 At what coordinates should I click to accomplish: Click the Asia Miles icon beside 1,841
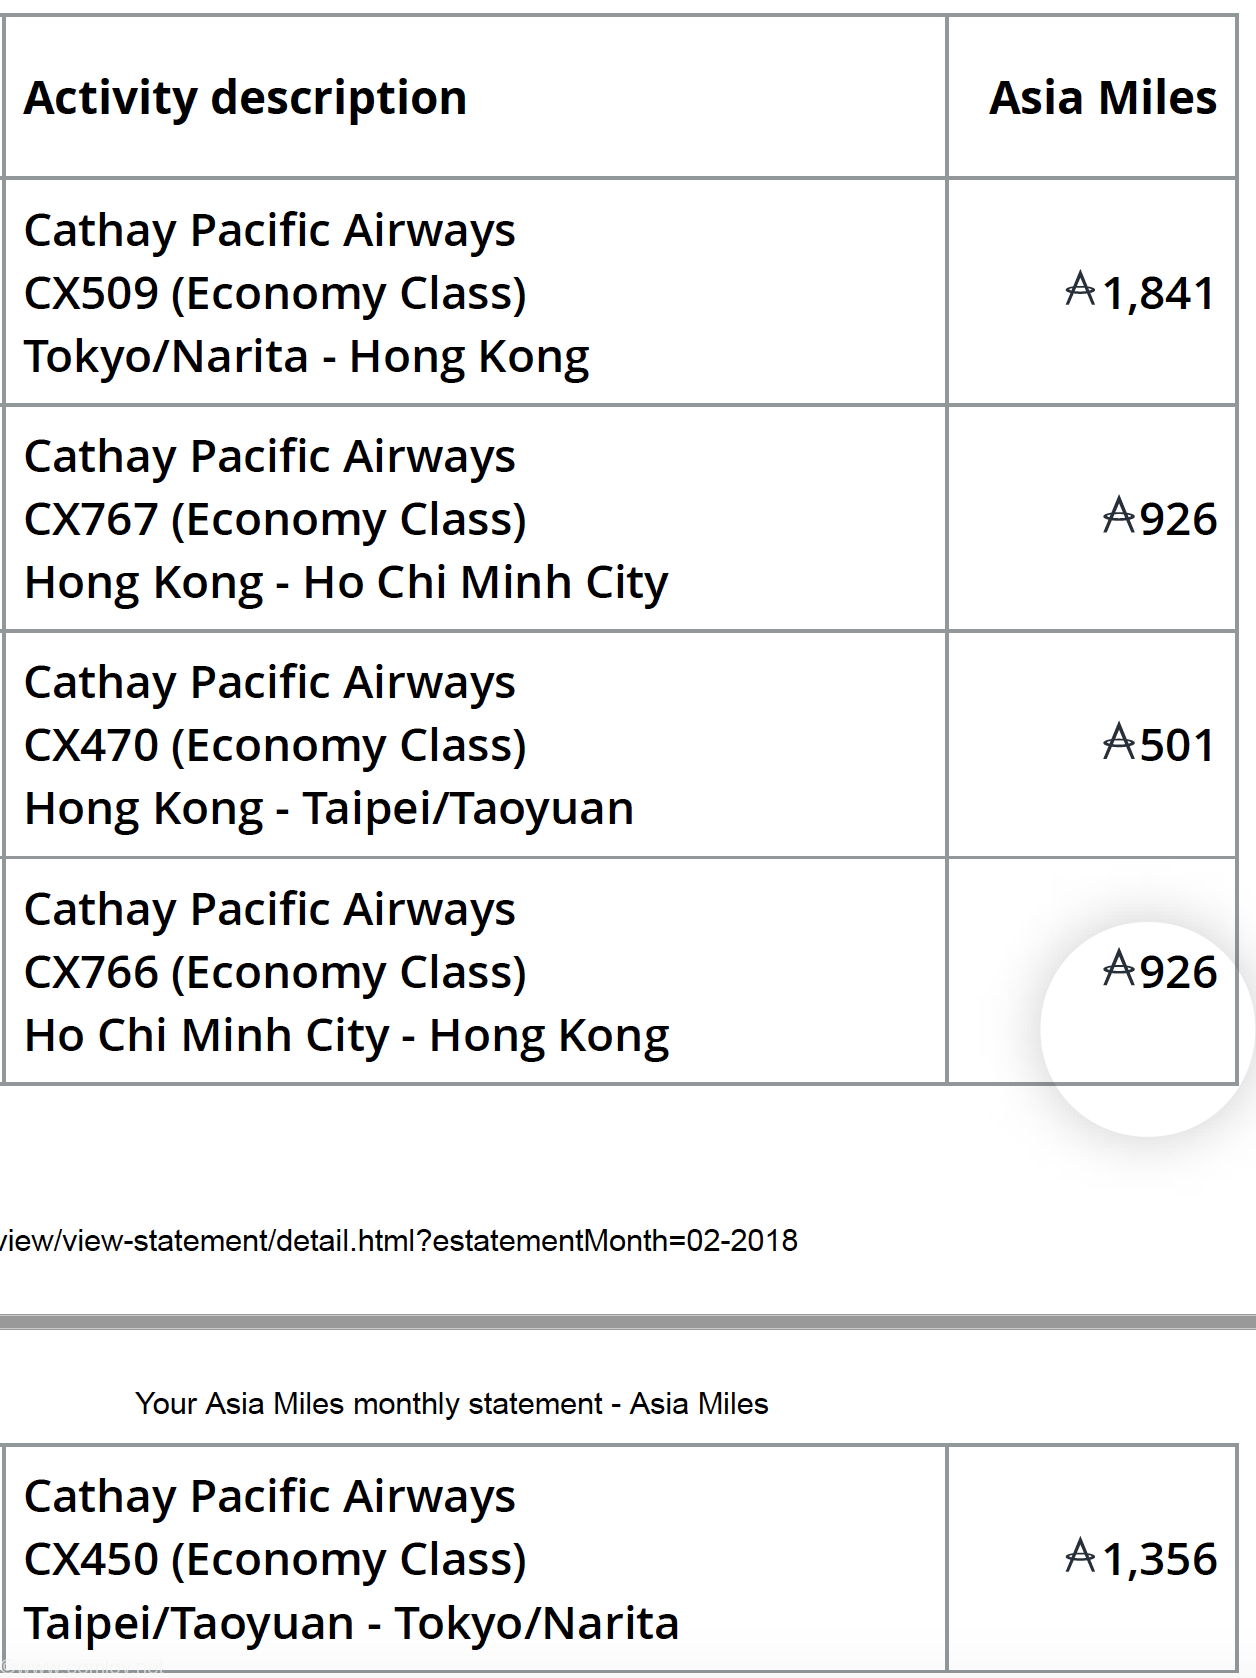(1080, 291)
